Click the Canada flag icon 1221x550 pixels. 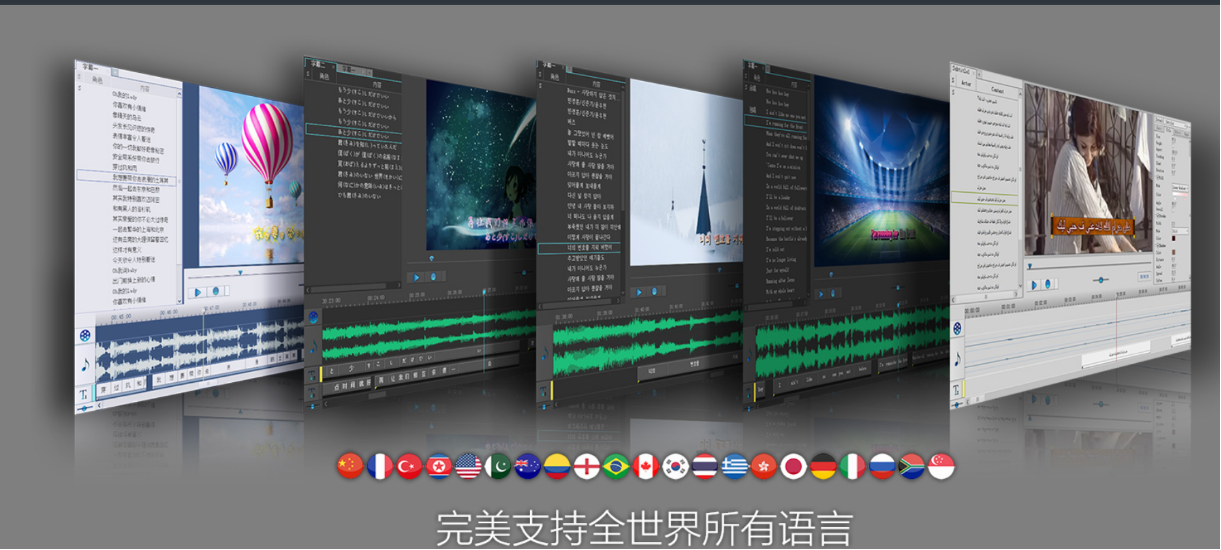(646, 466)
